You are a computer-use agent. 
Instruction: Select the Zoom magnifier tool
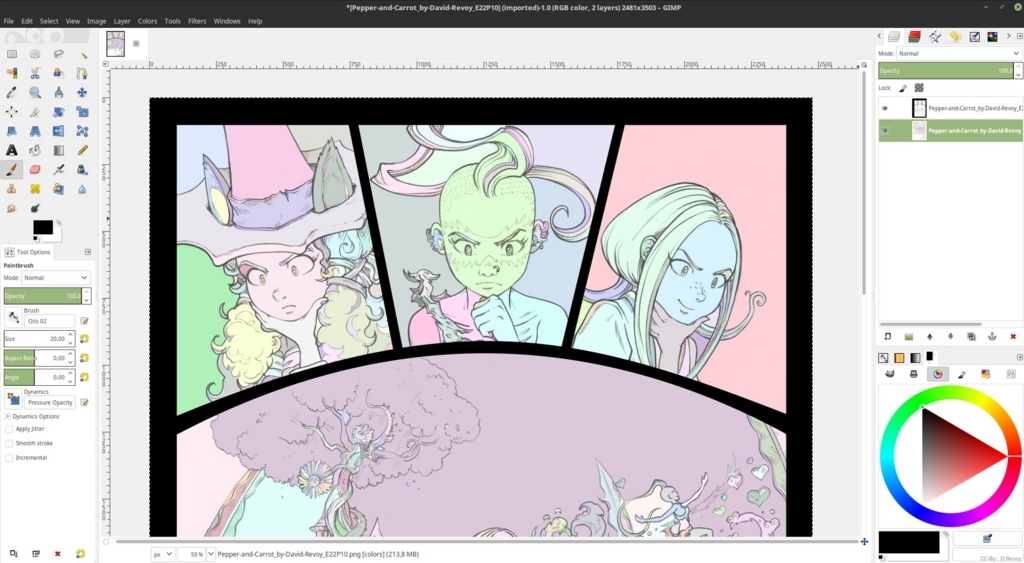point(35,93)
